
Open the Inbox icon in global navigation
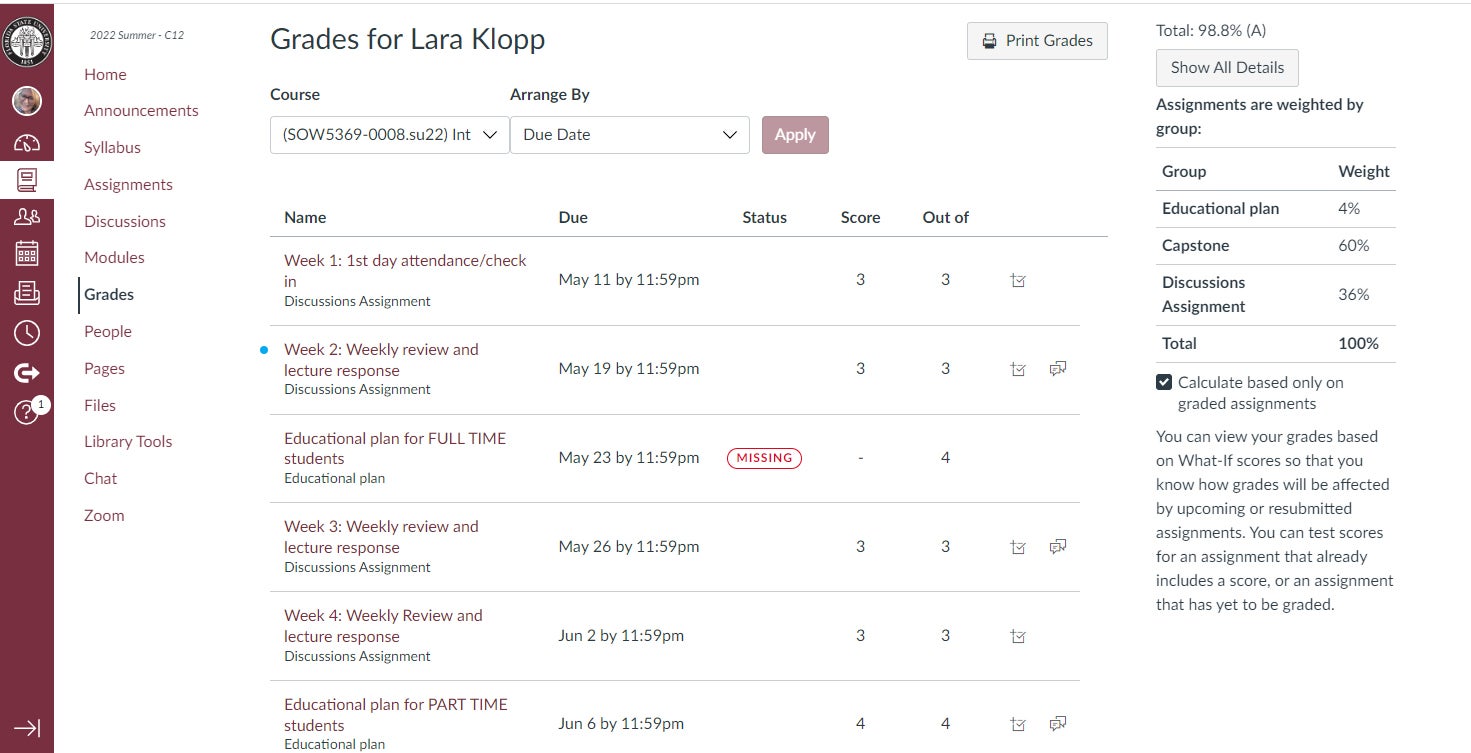(27, 293)
